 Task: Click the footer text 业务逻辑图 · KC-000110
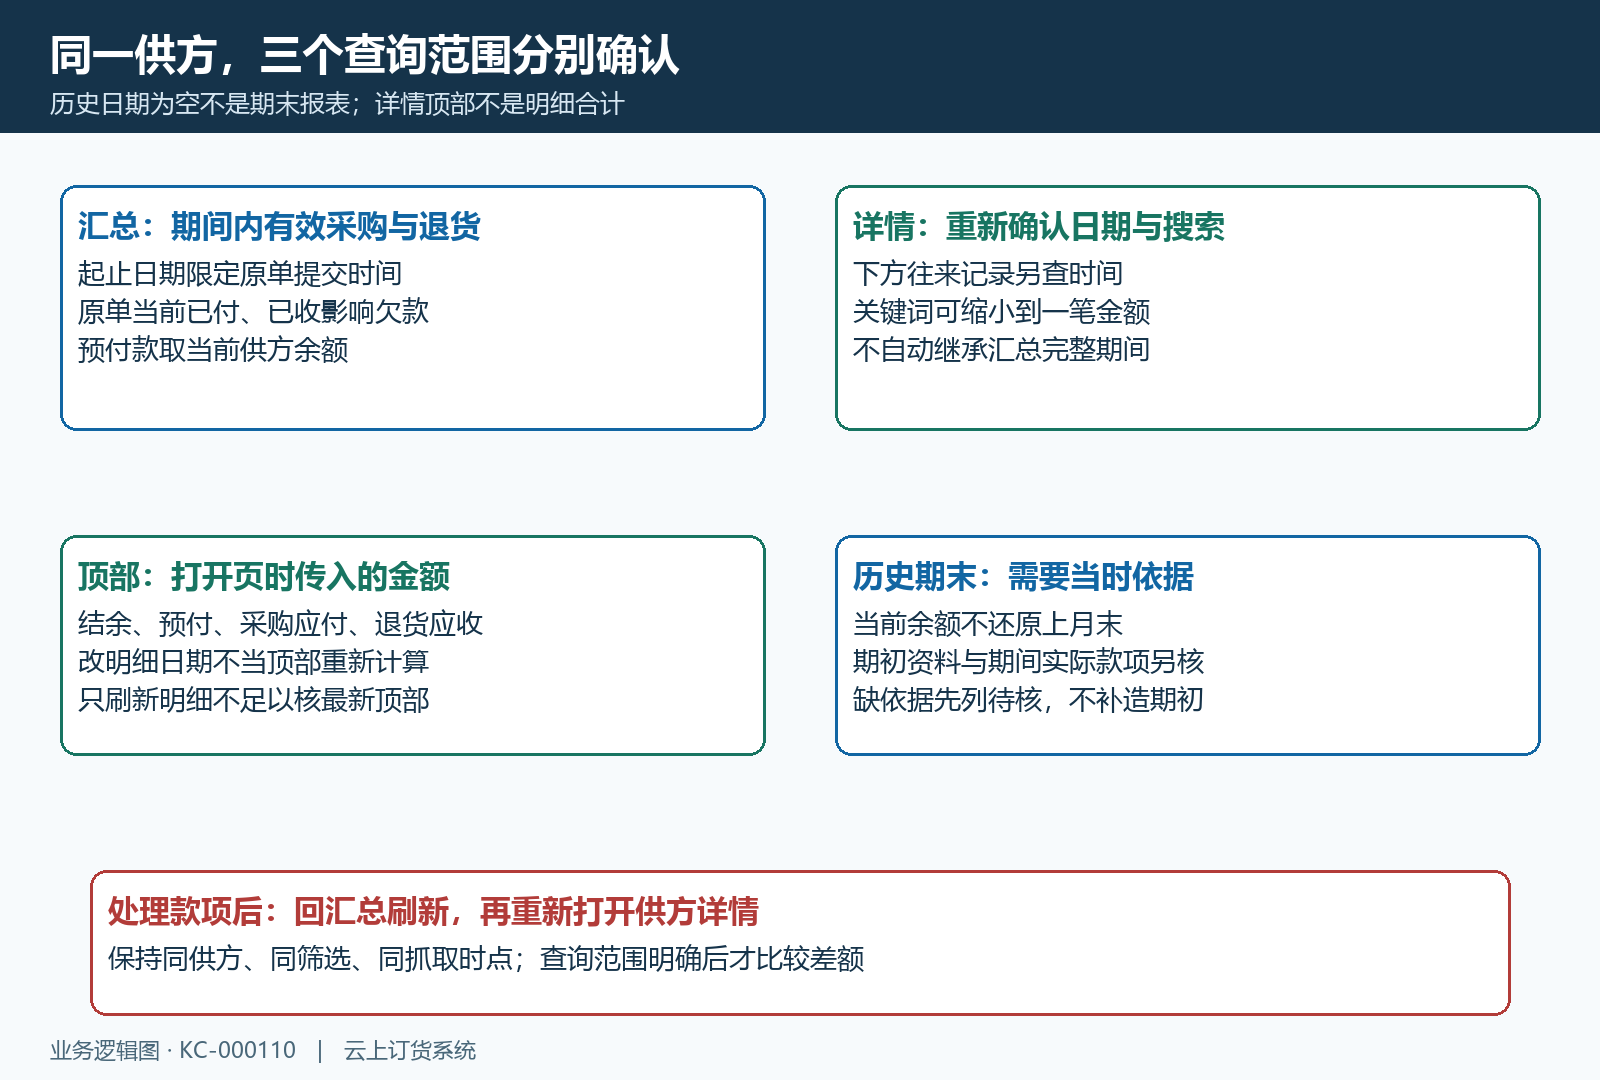pyautogui.click(x=173, y=1051)
